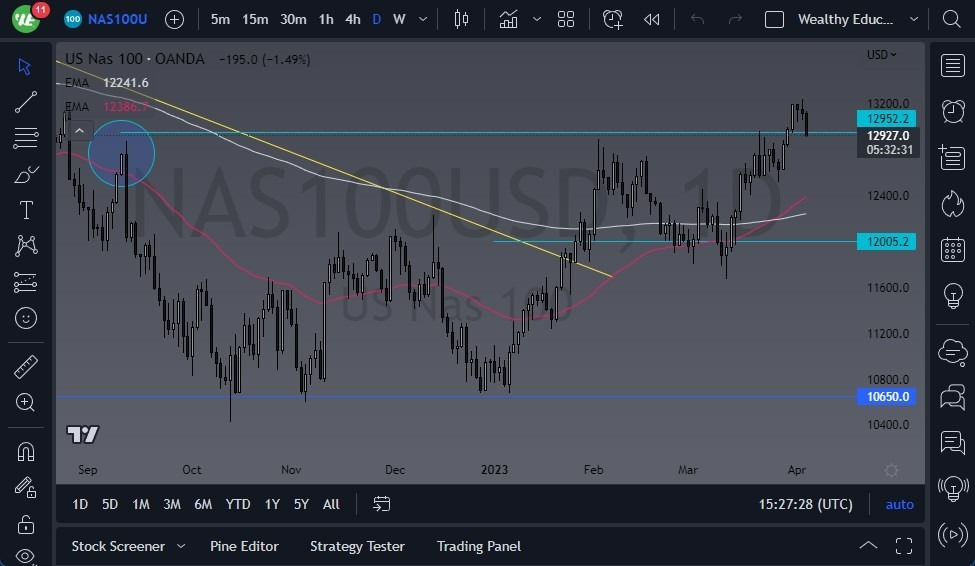
Task: Select the weekly W timeframe
Action: [399, 19]
